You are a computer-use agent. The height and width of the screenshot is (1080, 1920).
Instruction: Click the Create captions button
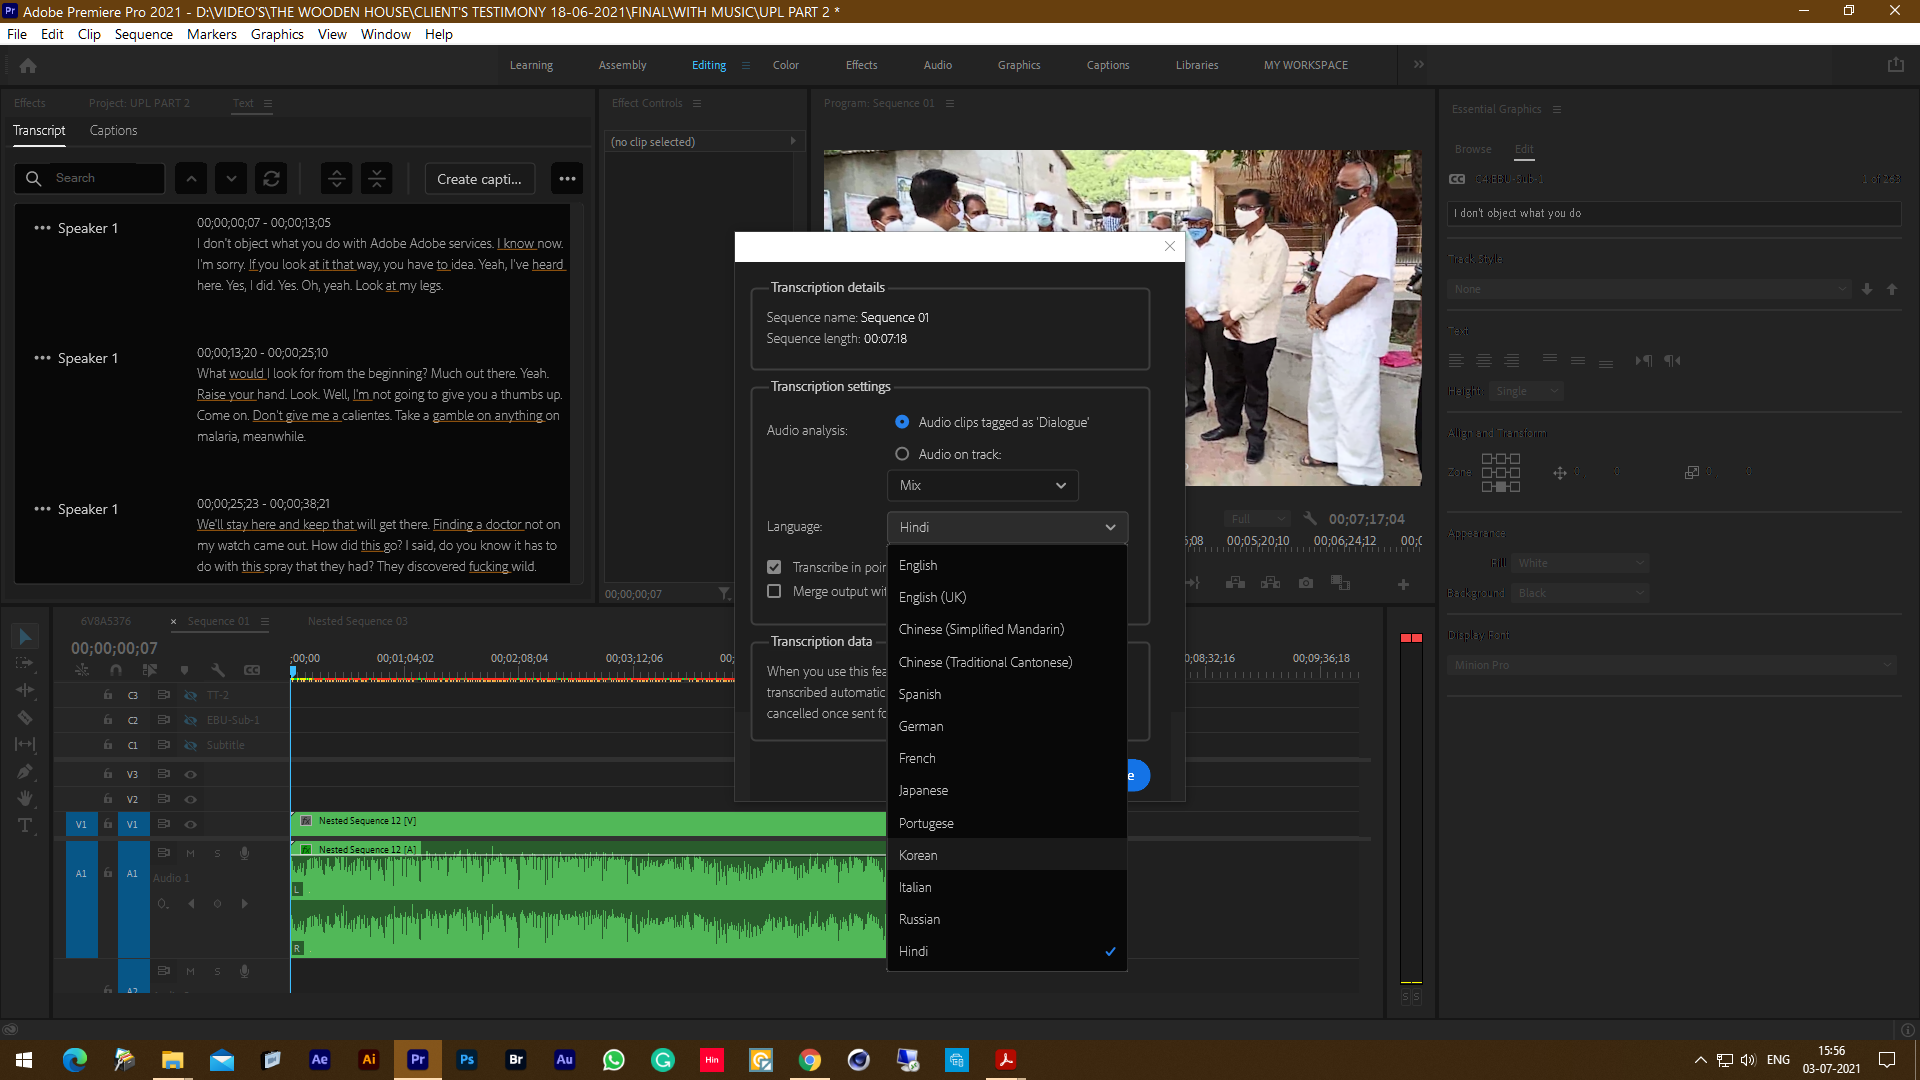point(479,178)
